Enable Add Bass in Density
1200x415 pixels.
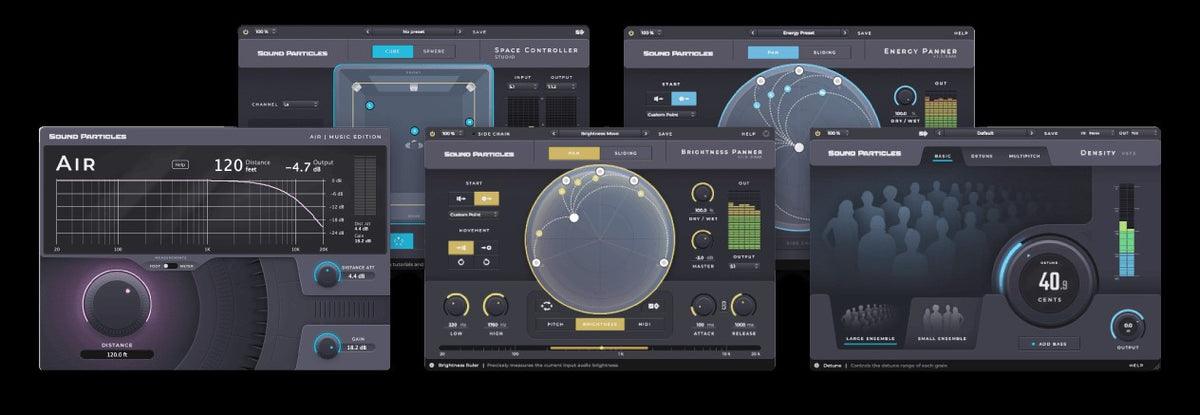click(x=1050, y=343)
